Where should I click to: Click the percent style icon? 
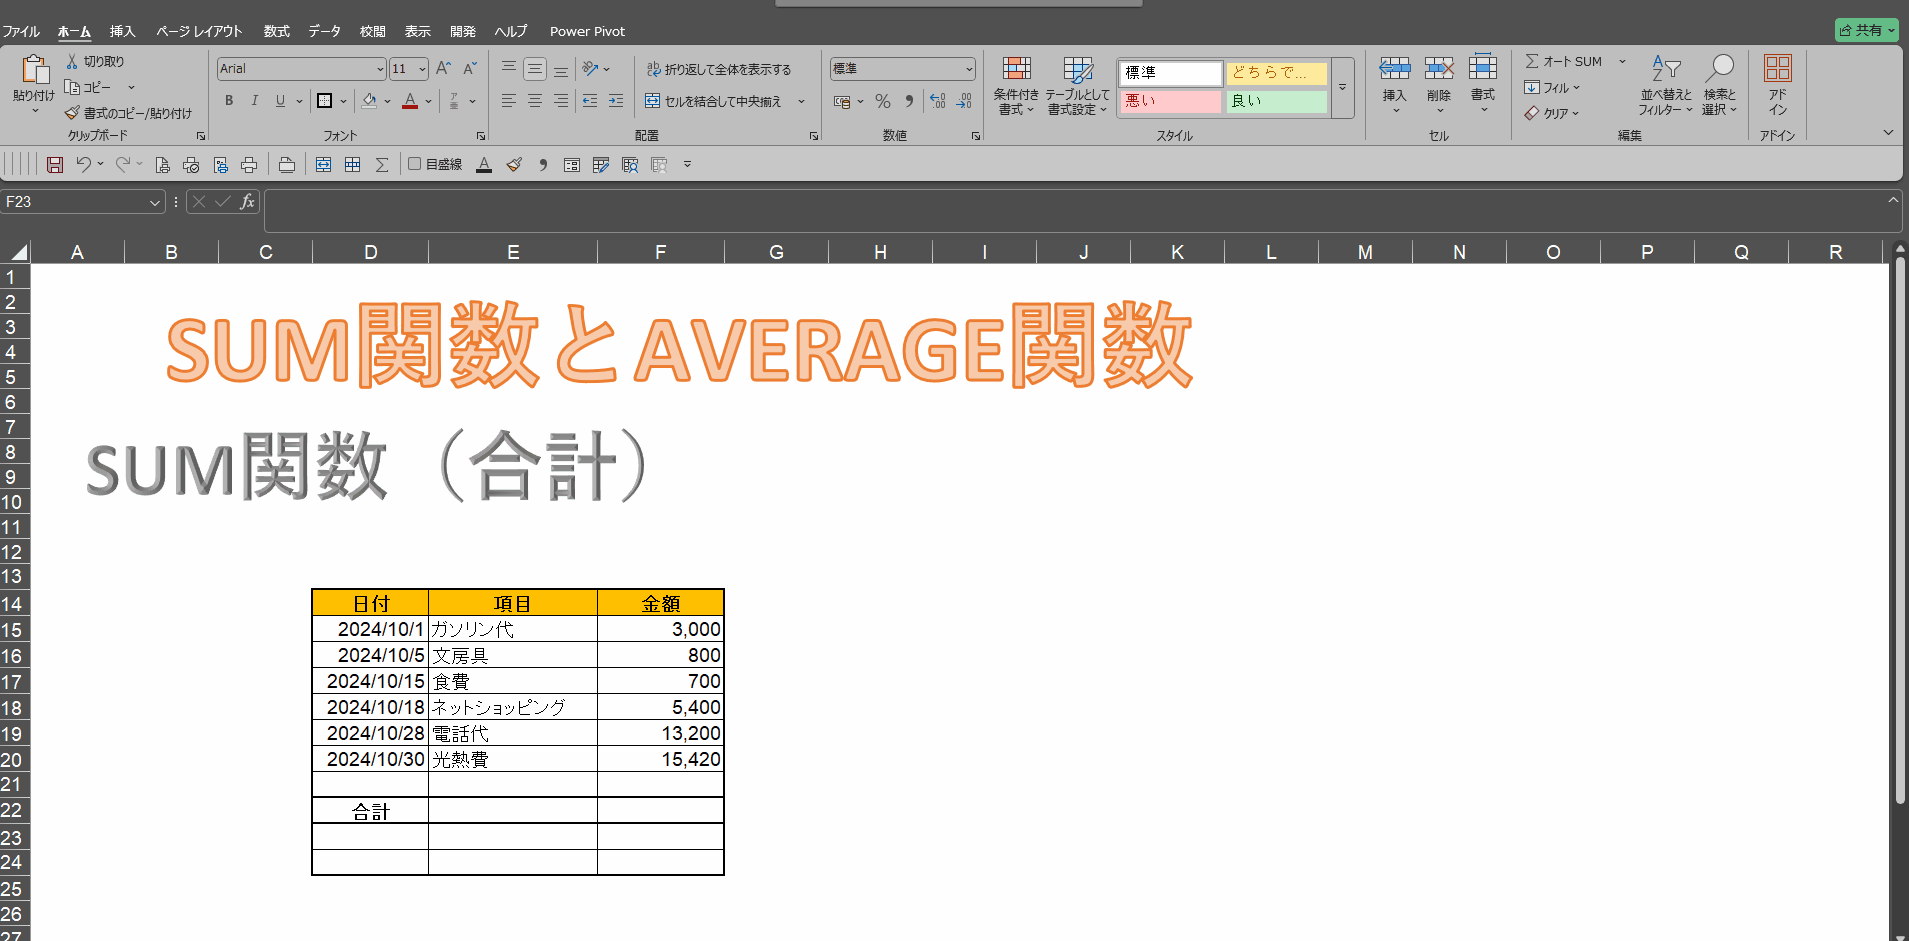[x=882, y=101]
